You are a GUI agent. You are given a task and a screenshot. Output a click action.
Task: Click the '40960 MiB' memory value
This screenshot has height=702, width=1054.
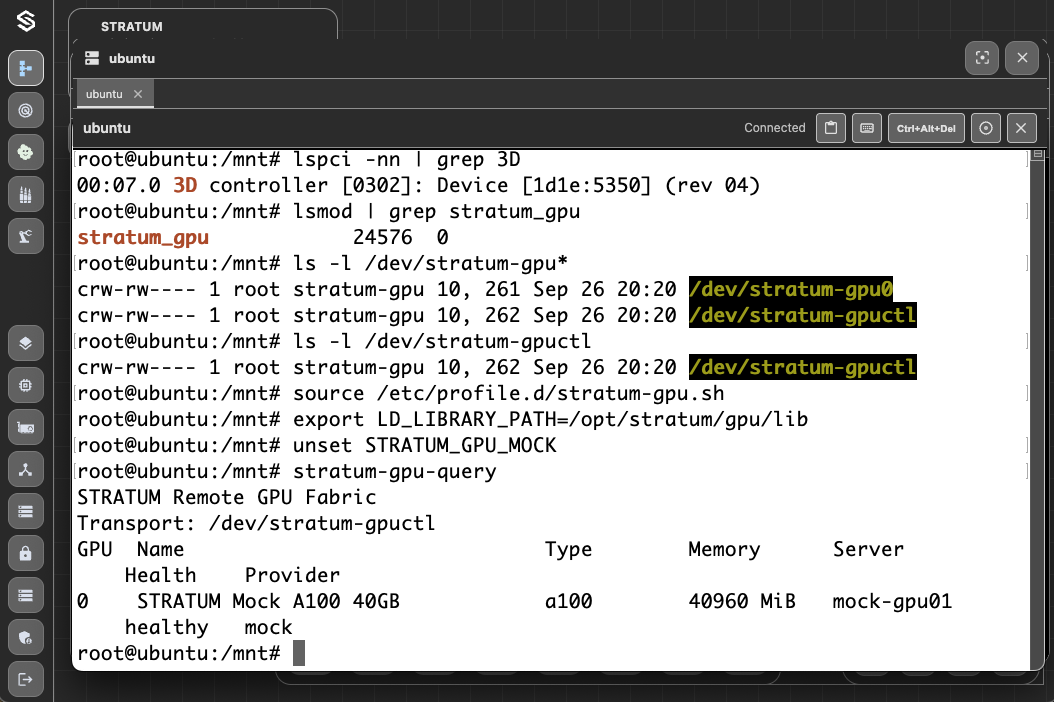point(742,602)
